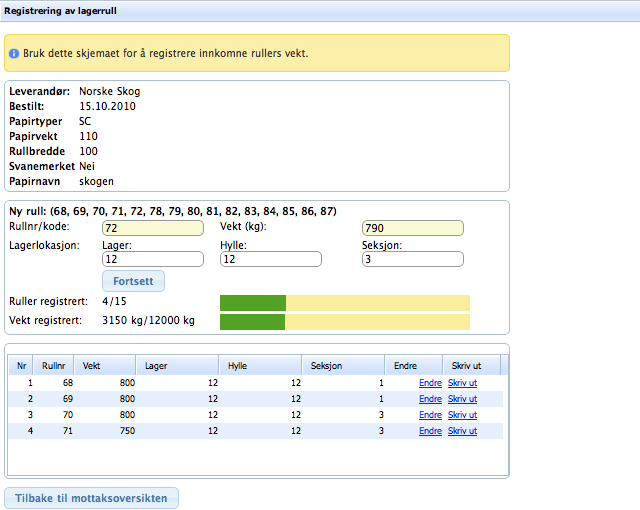Print roll 68 with Skriv ut

[463, 383]
